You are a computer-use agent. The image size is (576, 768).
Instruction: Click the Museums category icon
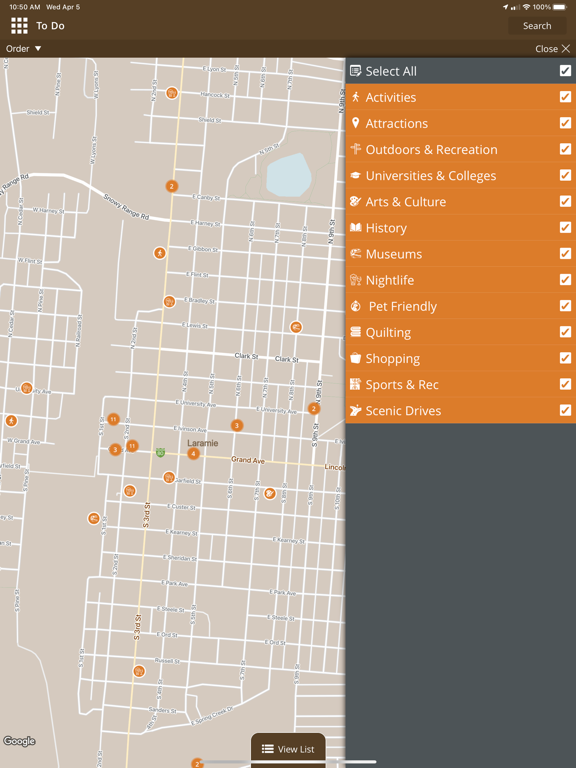point(356,253)
